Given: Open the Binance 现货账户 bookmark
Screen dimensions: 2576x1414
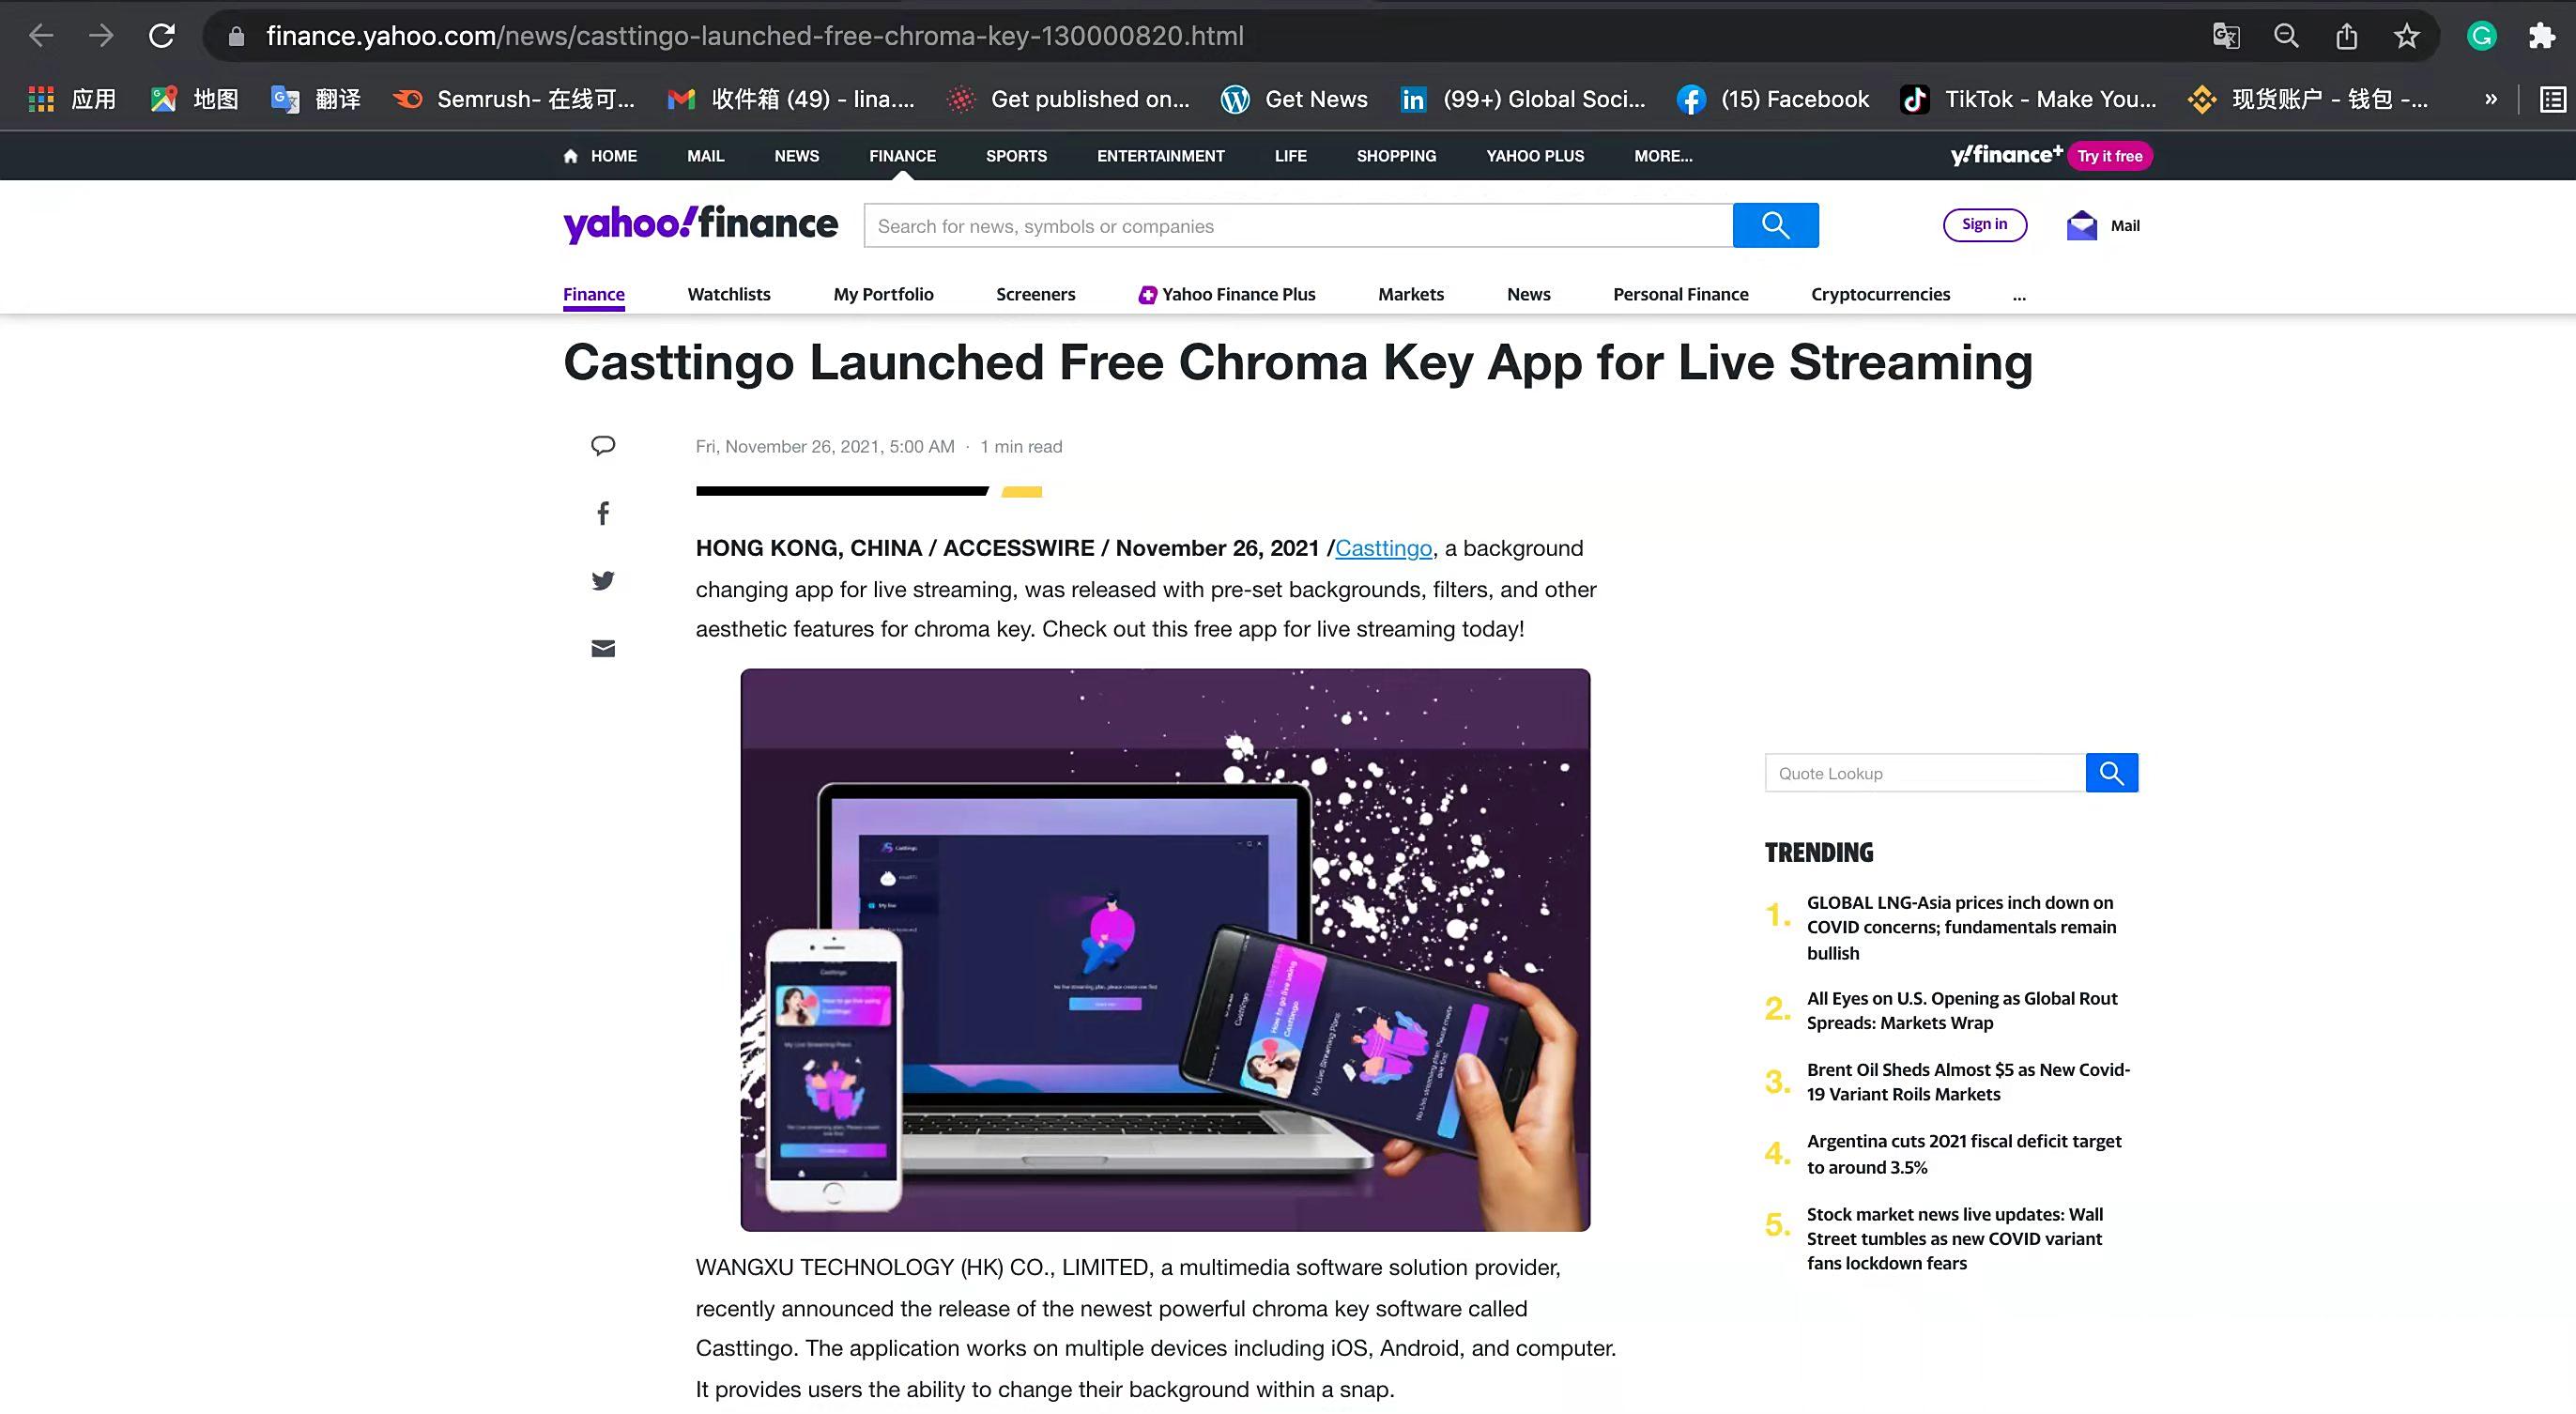Looking at the screenshot, I should pyautogui.click(x=2307, y=99).
